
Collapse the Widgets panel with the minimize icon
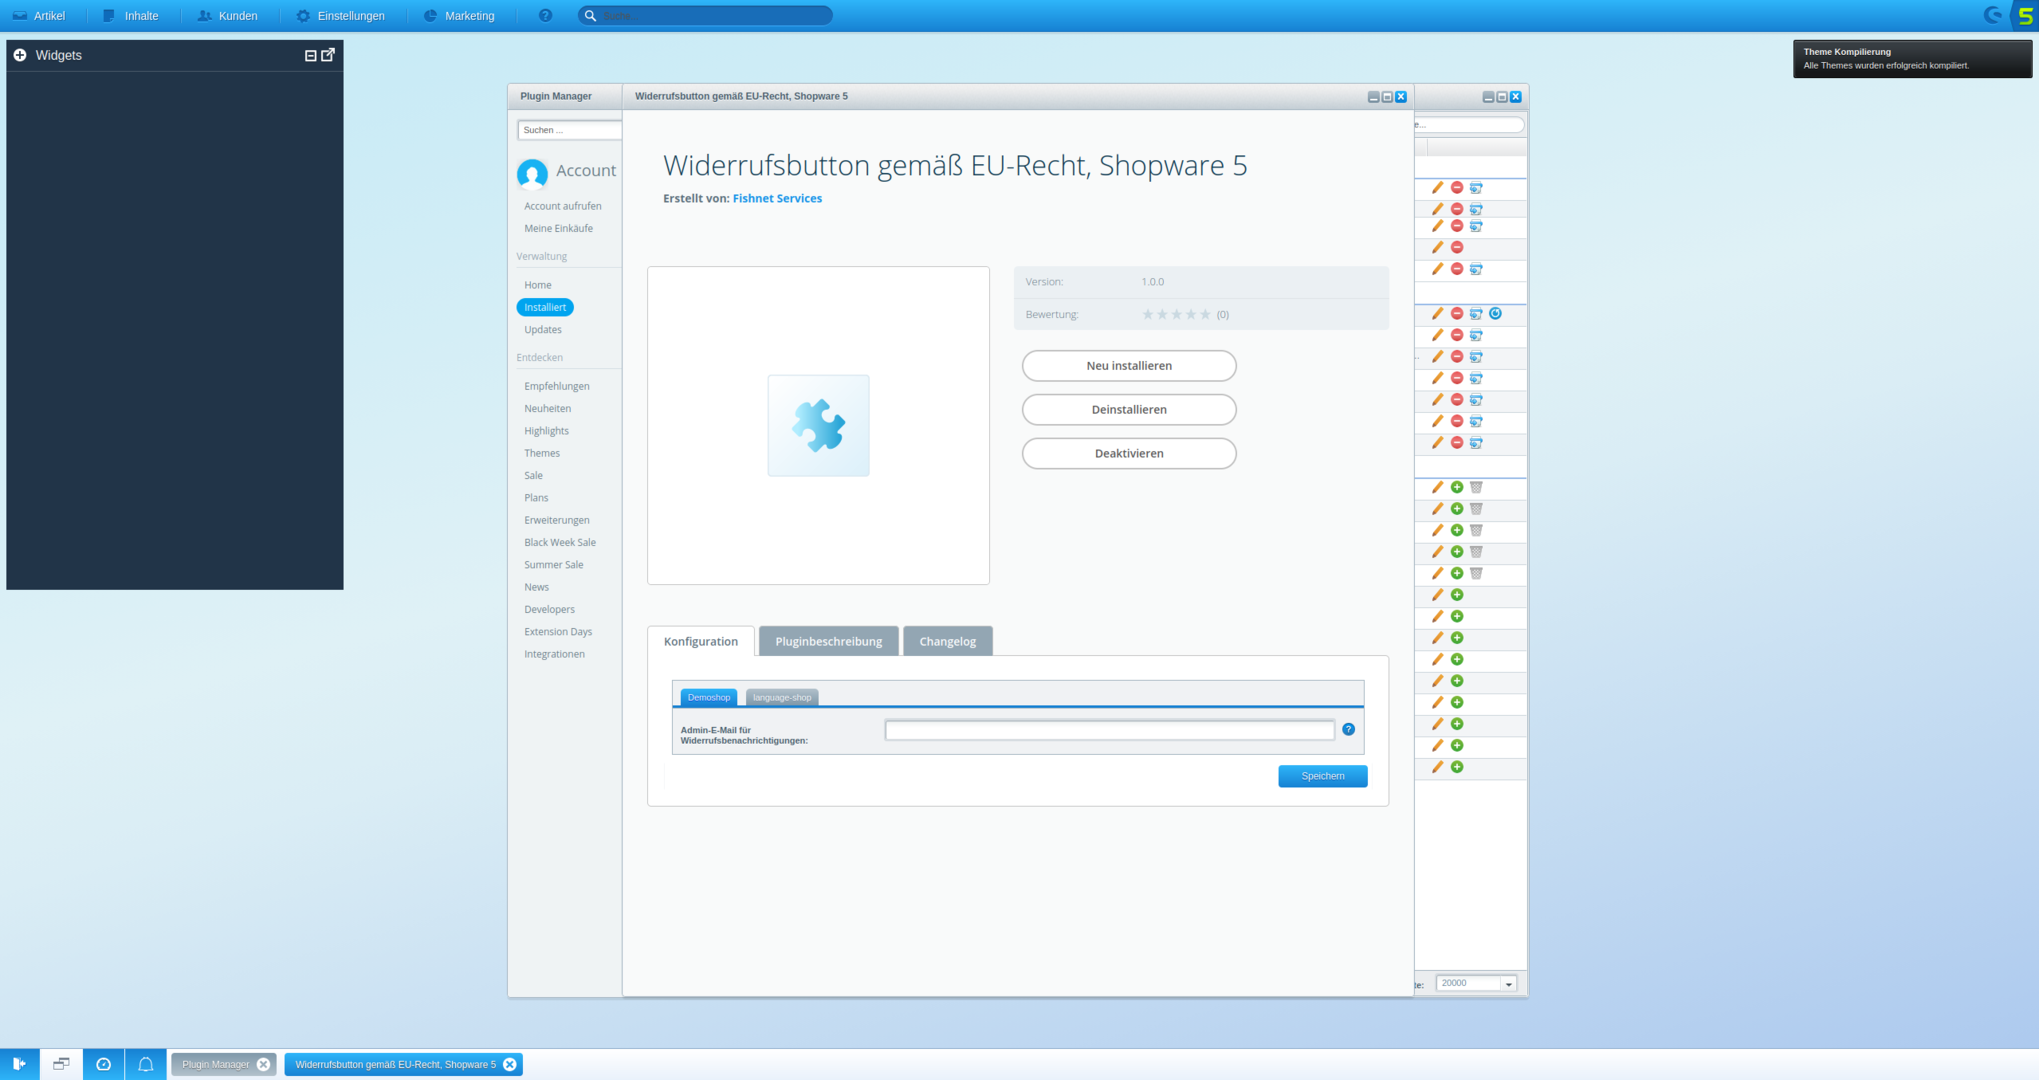click(310, 56)
